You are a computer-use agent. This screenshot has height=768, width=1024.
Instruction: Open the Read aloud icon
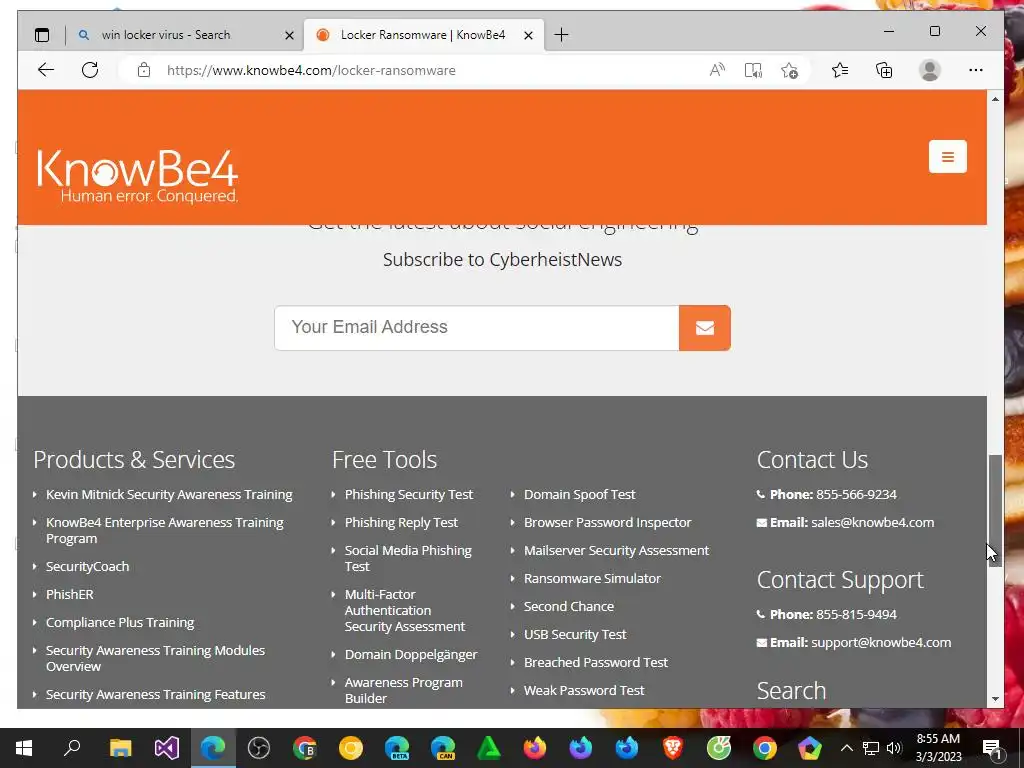click(x=717, y=70)
